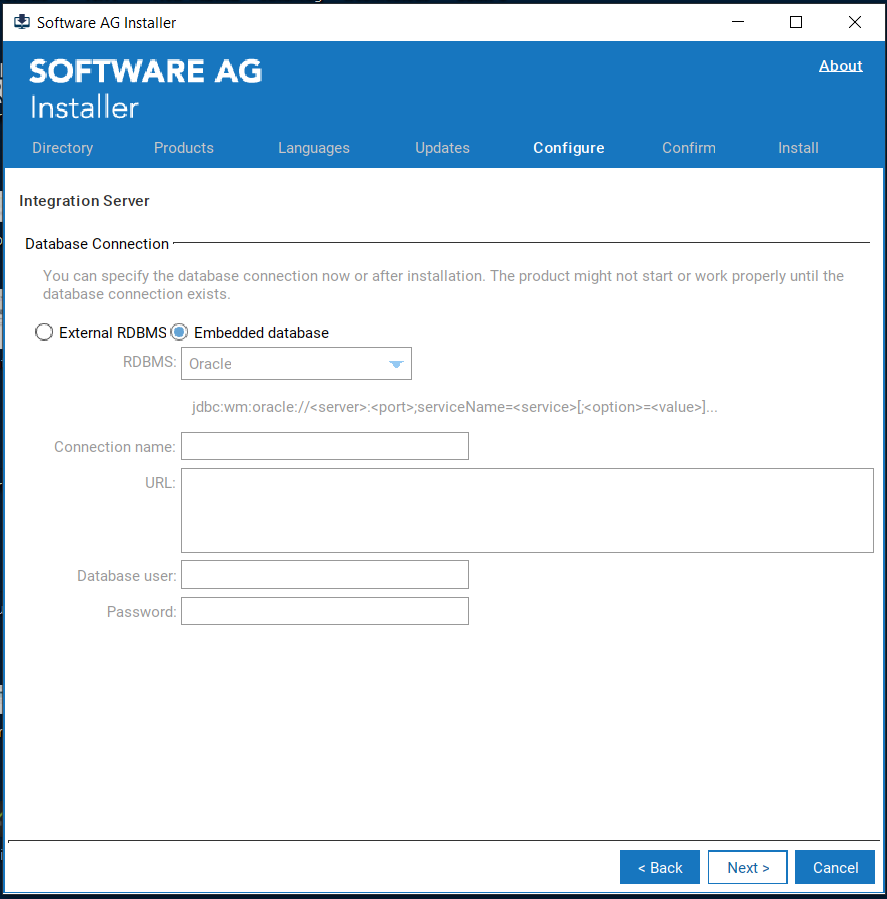This screenshot has height=899, width=887.
Task: Select the Embedded database radio button
Action: 179,331
